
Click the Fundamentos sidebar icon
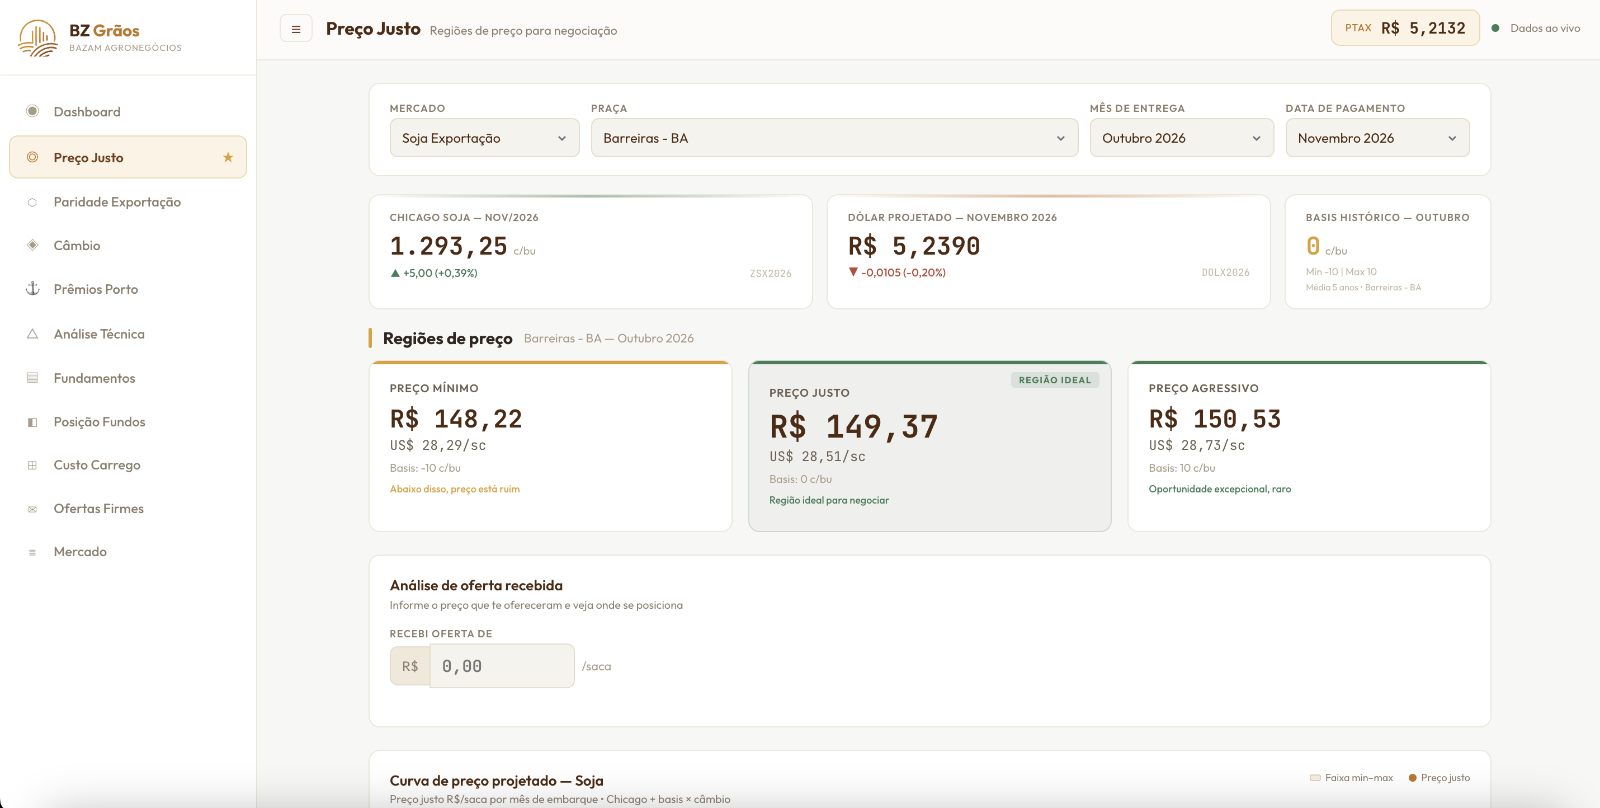32,378
